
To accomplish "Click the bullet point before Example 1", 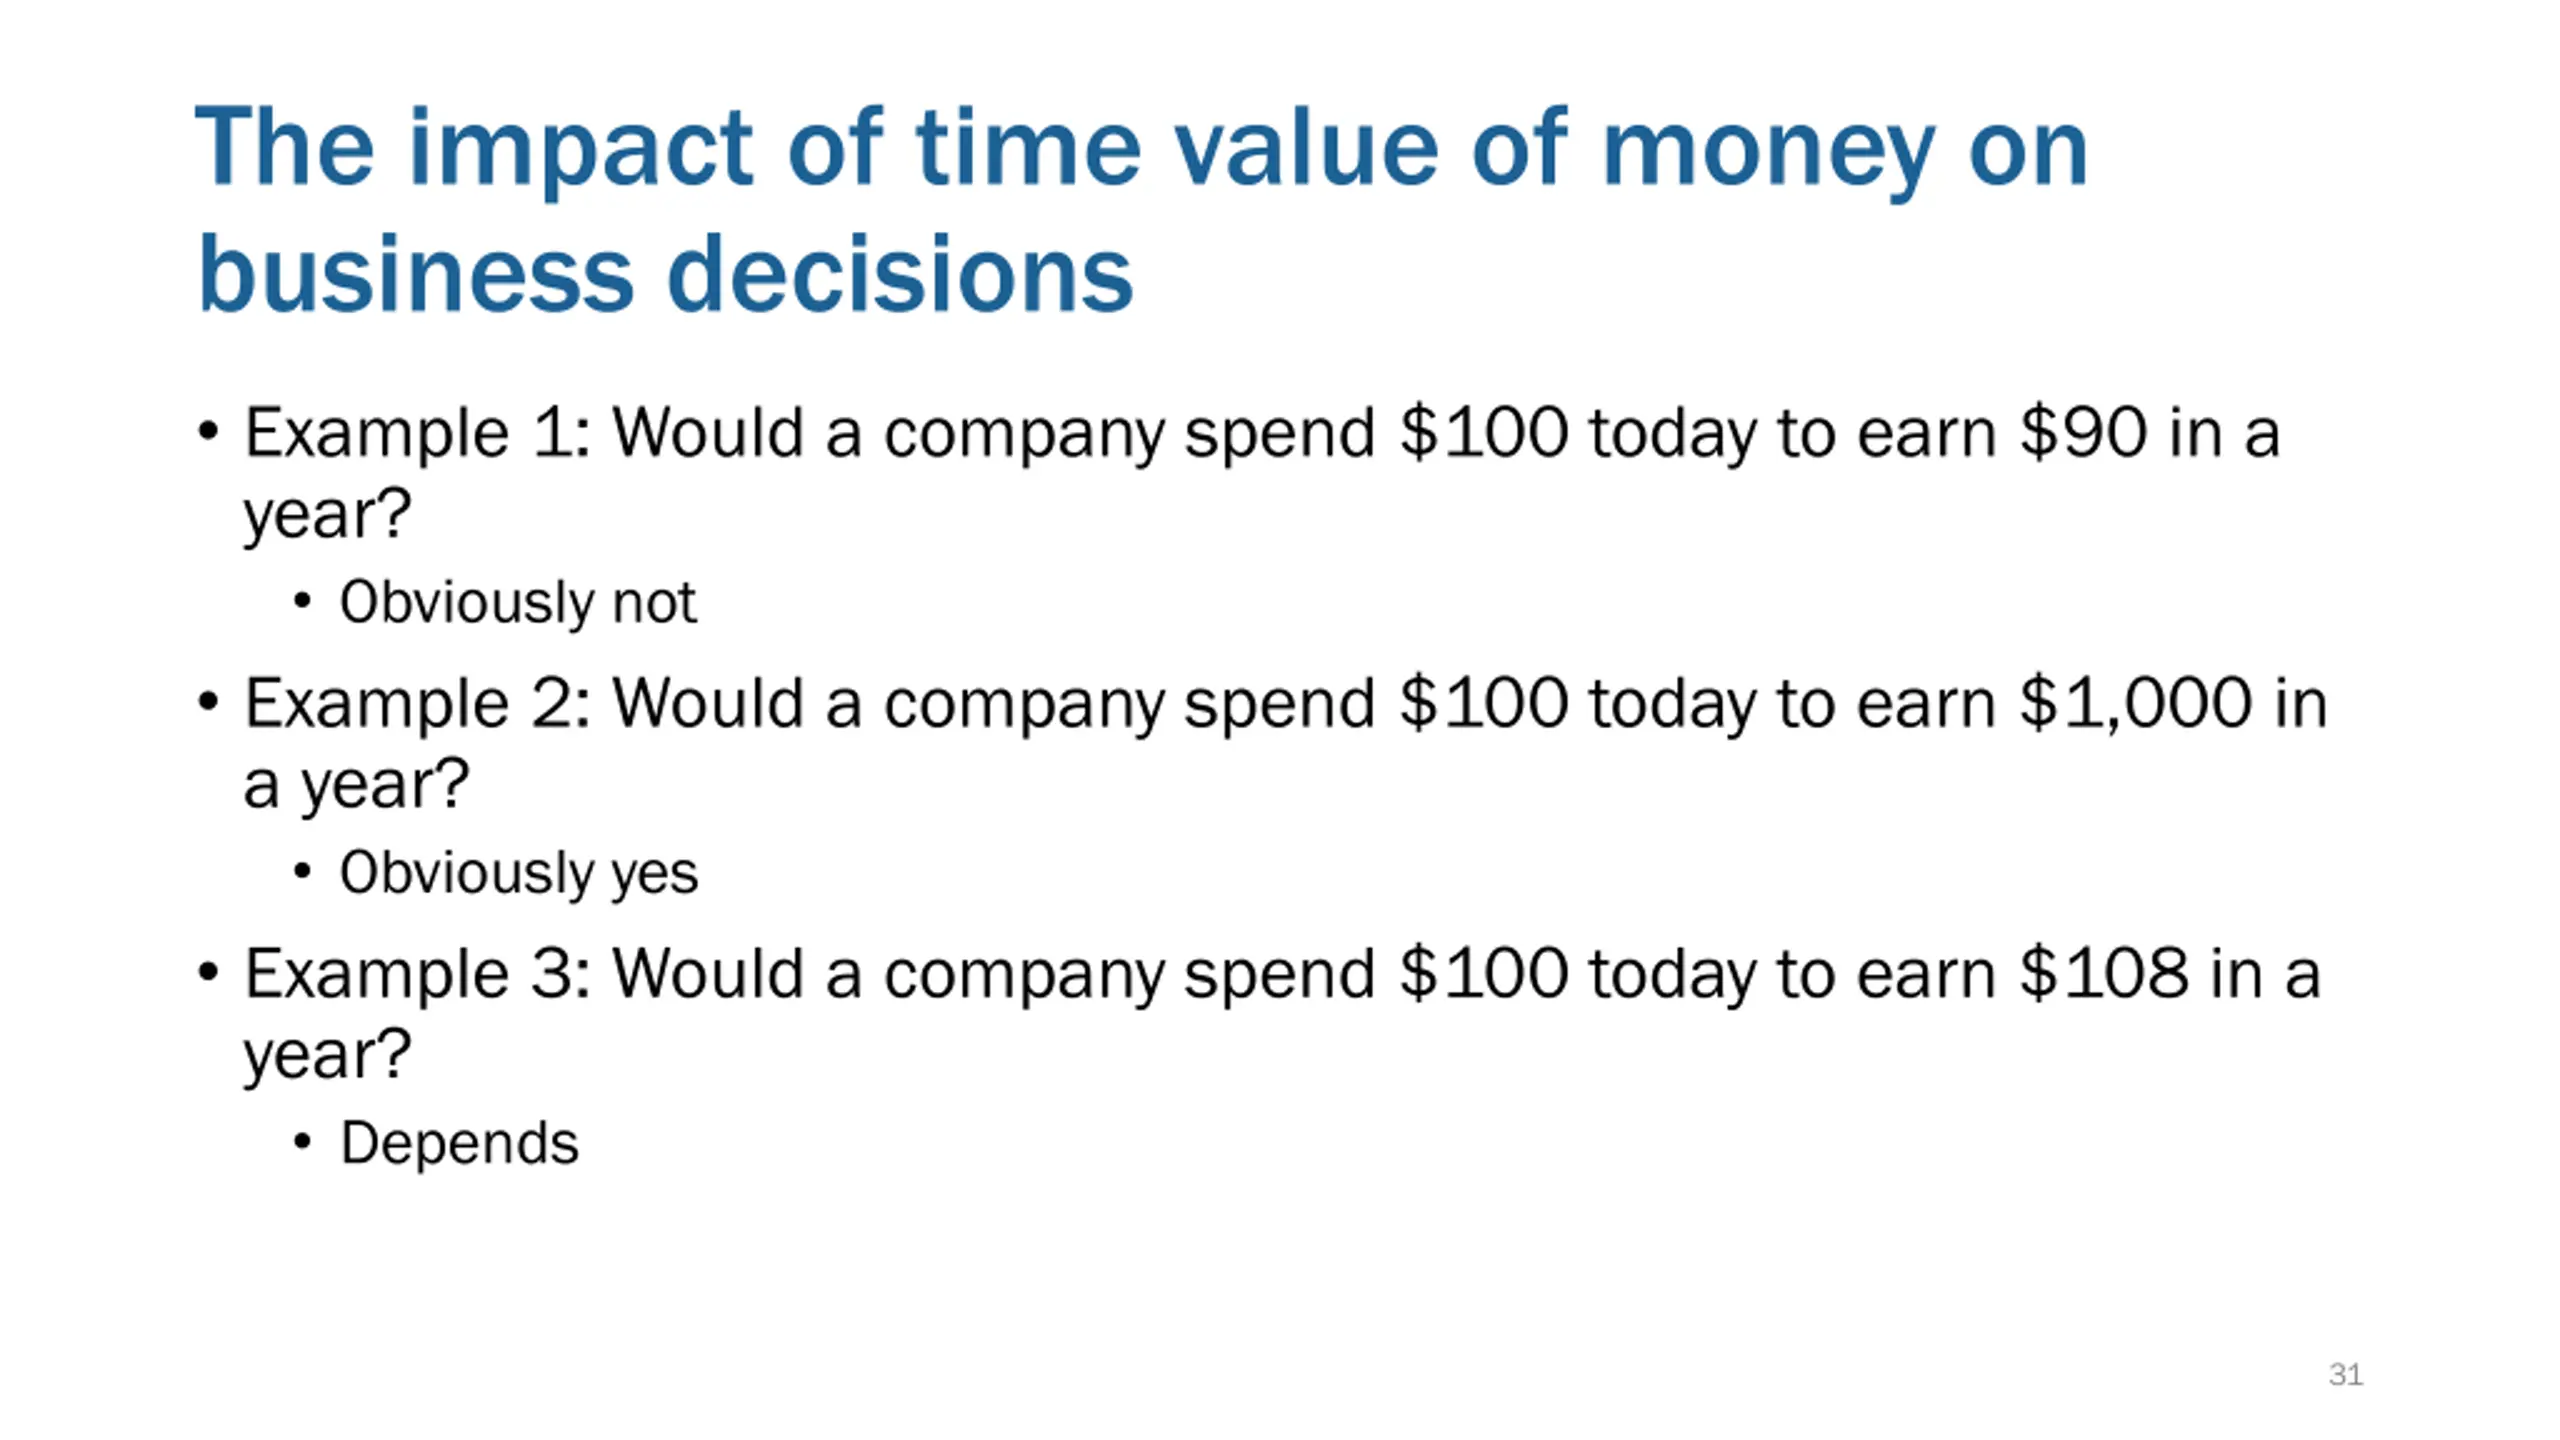I will point(208,433).
